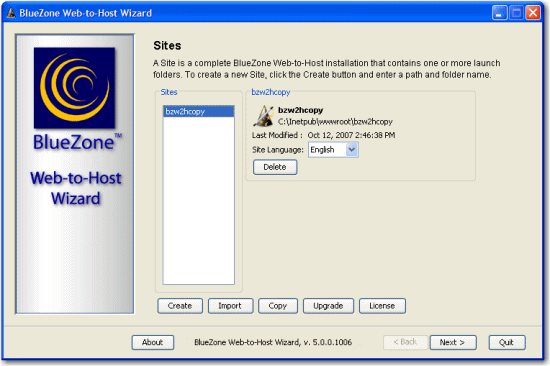Quit the wizard
This screenshot has height=366, width=550.
pos(507,342)
